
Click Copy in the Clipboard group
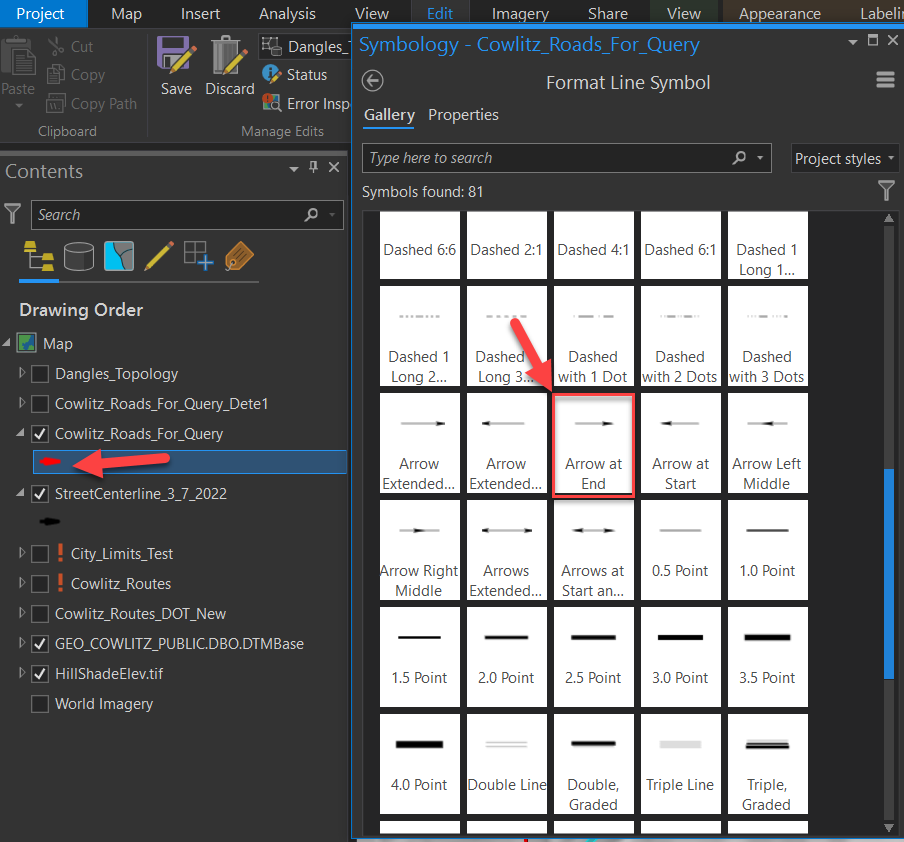[75, 74]
